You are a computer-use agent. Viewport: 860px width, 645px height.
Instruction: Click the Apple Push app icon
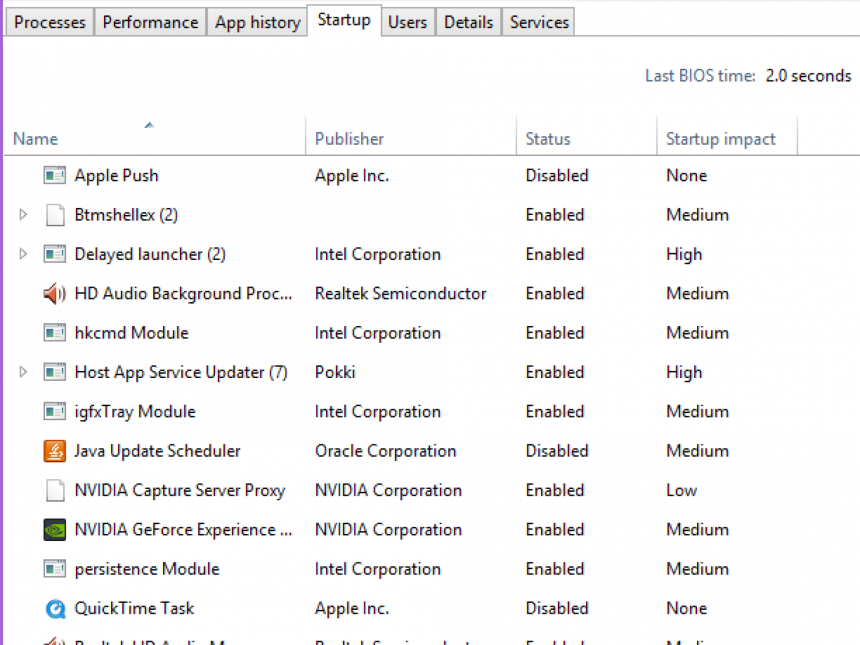coord(55,176)
